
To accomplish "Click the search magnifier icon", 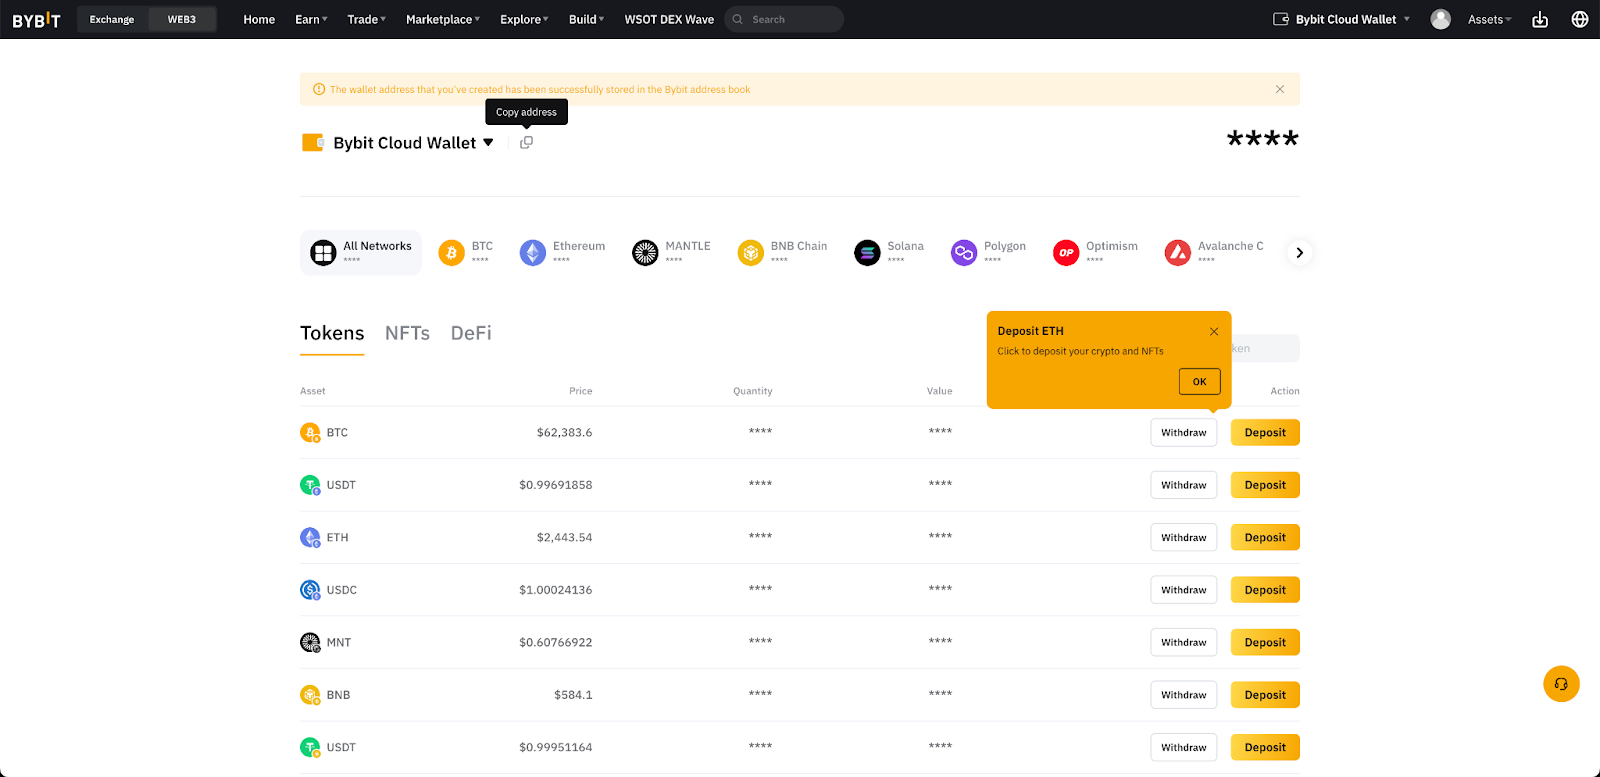I will point(738,19).
